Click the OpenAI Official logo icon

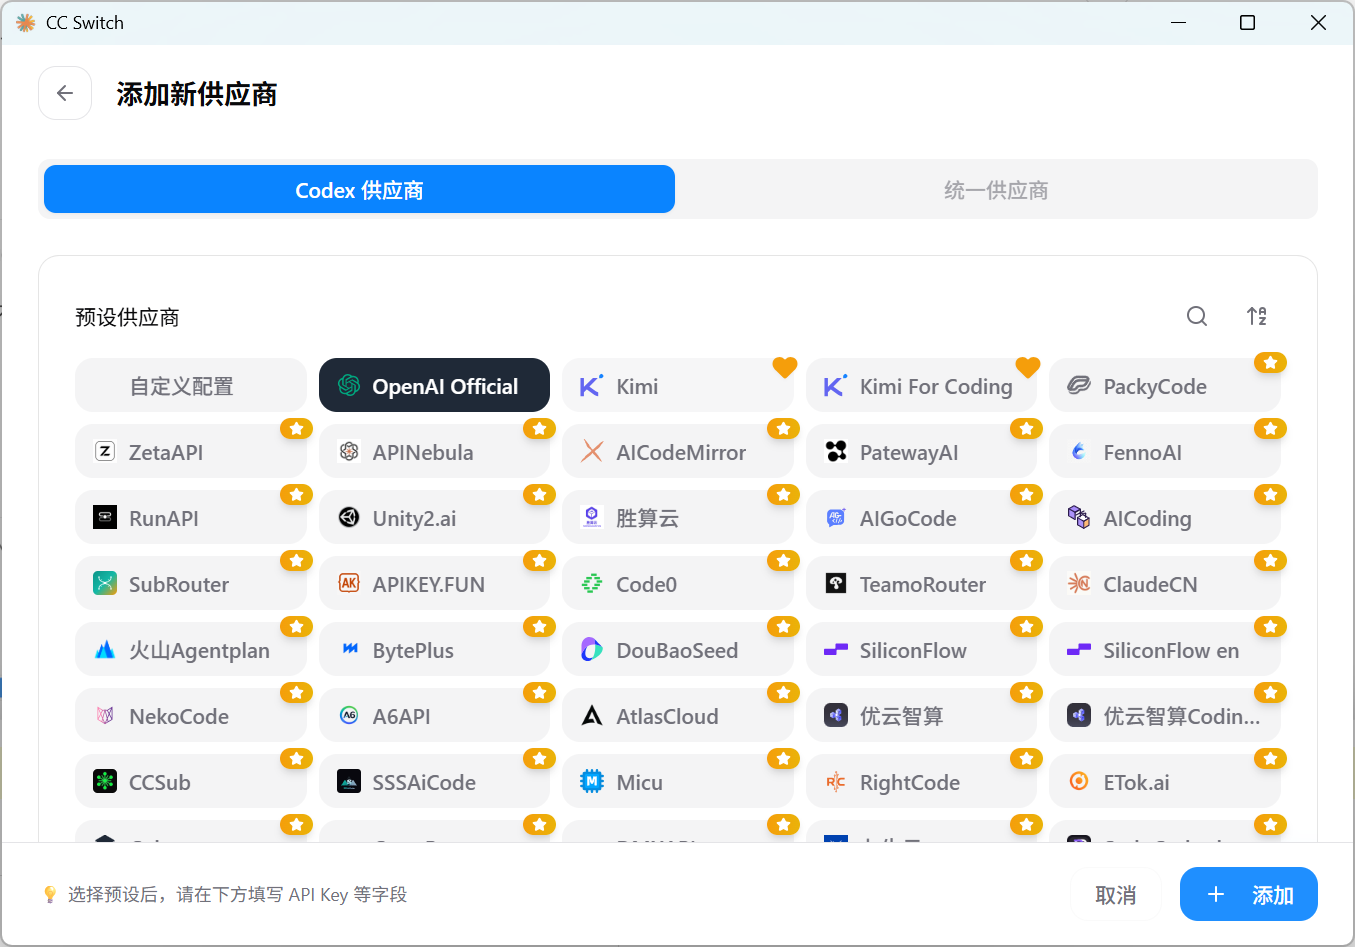coord(349,386)
